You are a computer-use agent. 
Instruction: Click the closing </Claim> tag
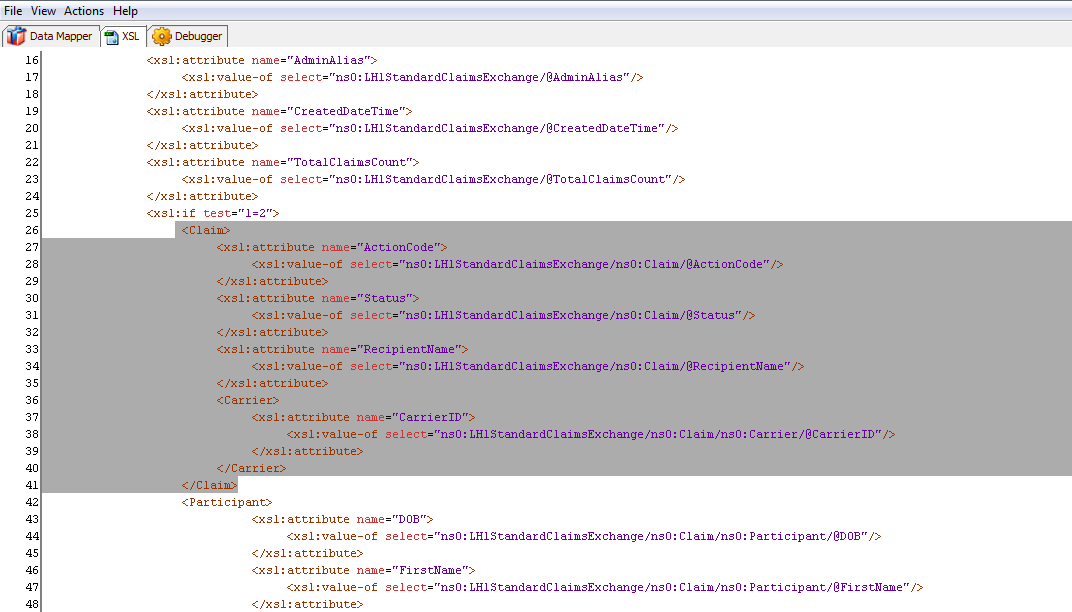point(209,485)
